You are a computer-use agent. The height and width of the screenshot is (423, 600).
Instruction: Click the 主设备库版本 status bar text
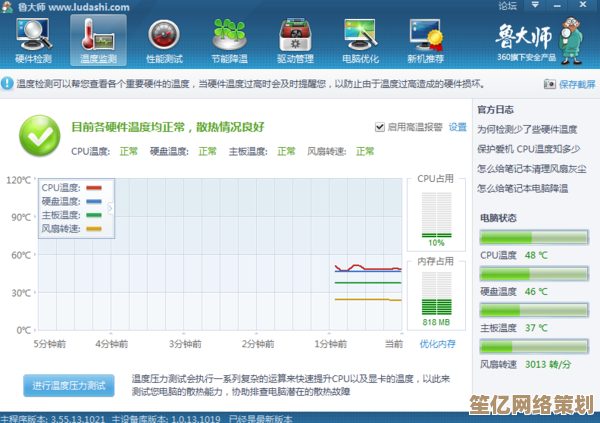[166, 418]
